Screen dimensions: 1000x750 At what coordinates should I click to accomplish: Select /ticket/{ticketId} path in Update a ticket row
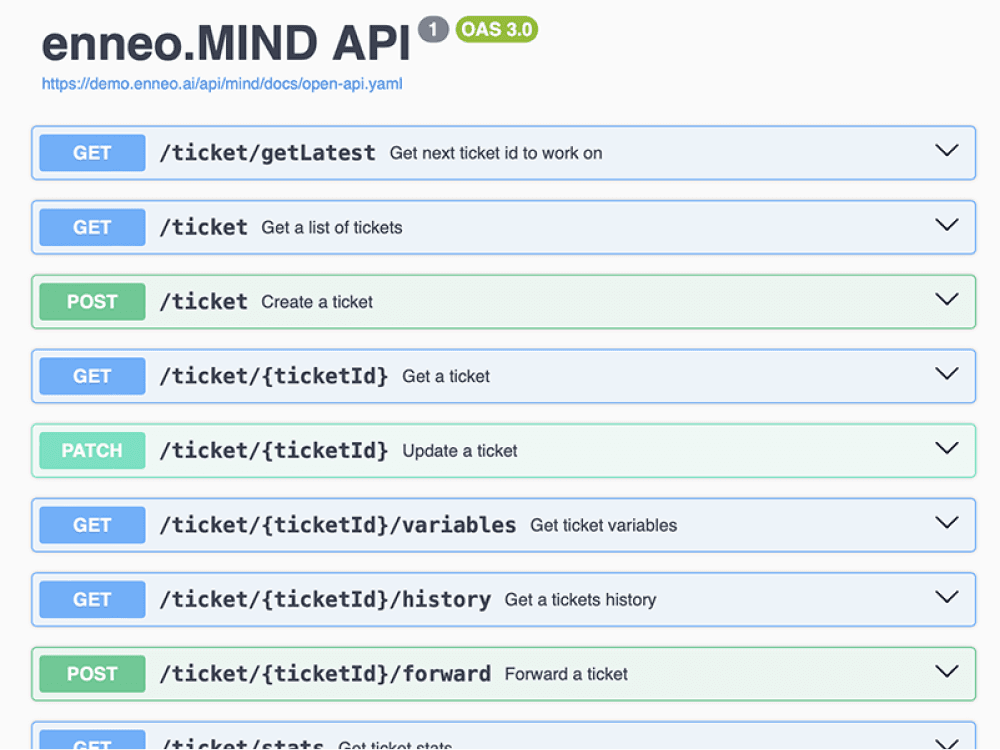click(274, 451)
